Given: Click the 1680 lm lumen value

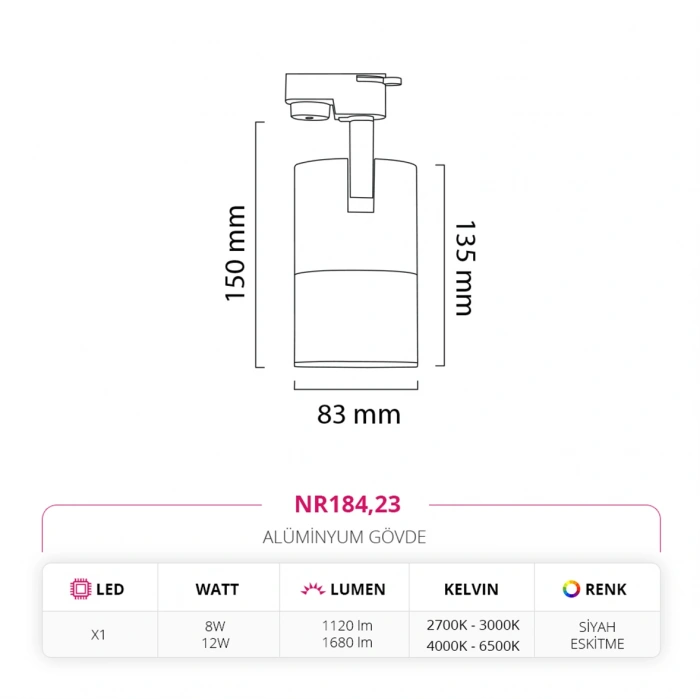Looking at the screenshot, I should coord(347,643).
